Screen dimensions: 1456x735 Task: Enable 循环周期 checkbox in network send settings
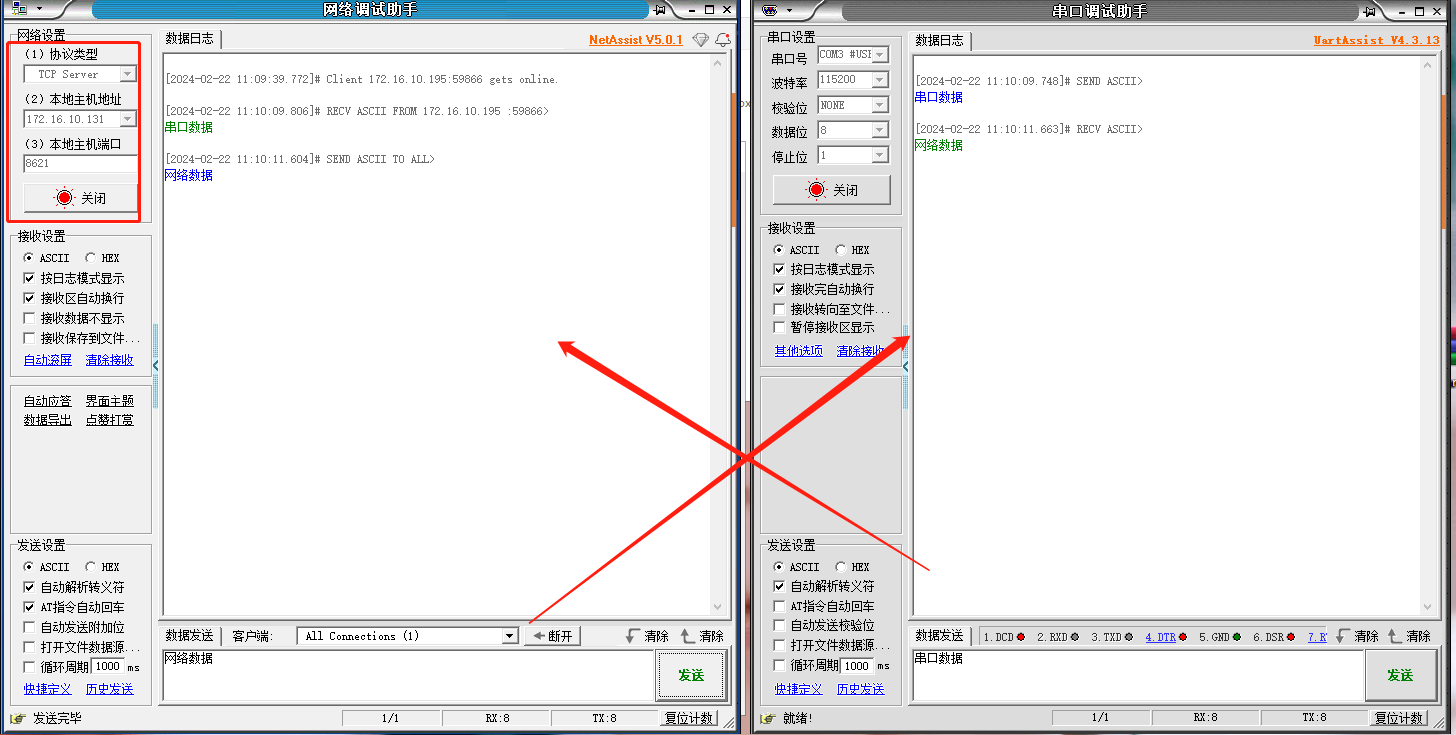29,667
